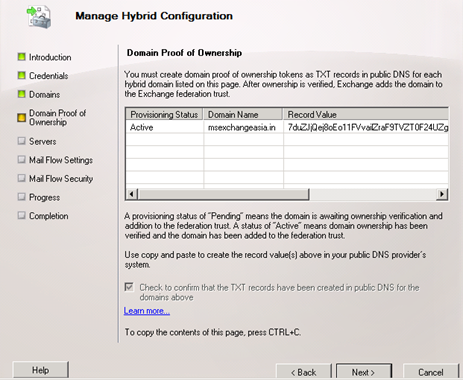Click the gray Servers step indicator
463x380 pixels.
click(22, 141)
